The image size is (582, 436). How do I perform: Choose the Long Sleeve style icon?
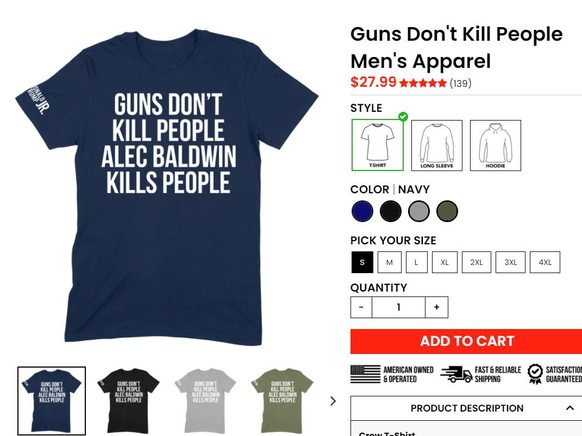click(436, 145)
